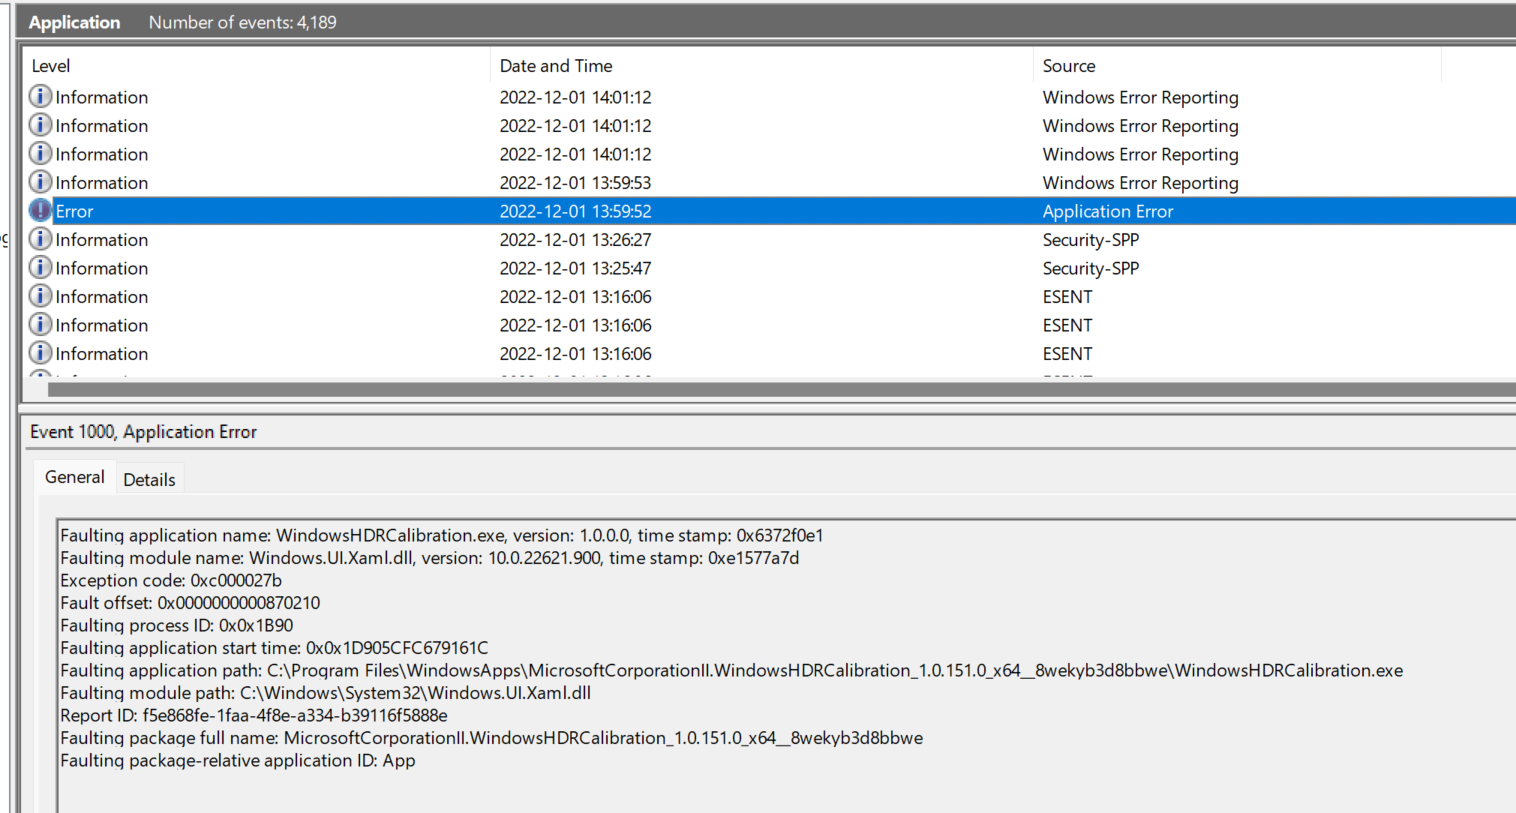1516x813 pixels.
Task: Click the Faulting application path line
Action: pos(730,670)
